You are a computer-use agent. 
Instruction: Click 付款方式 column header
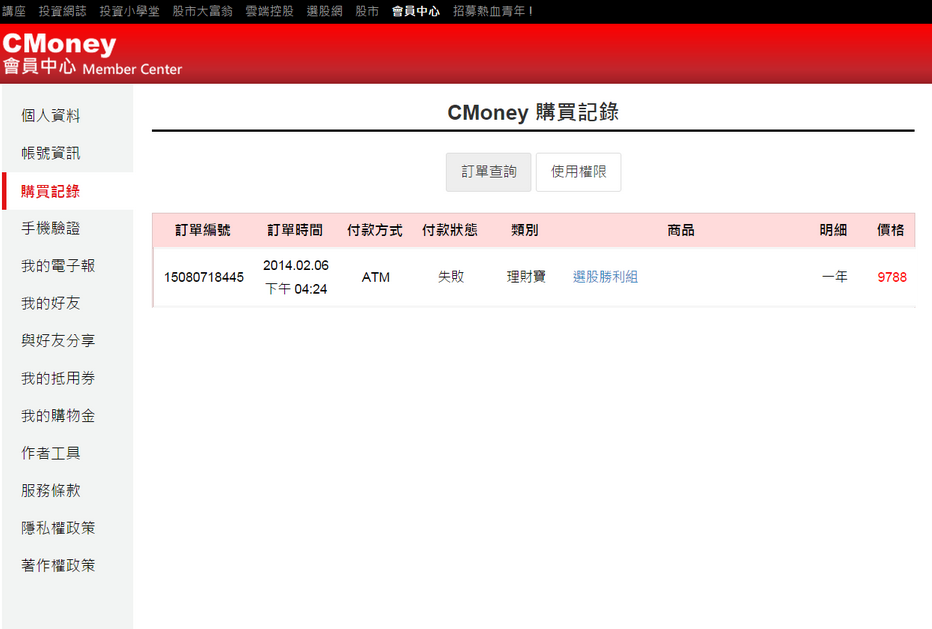pos(374,230)
